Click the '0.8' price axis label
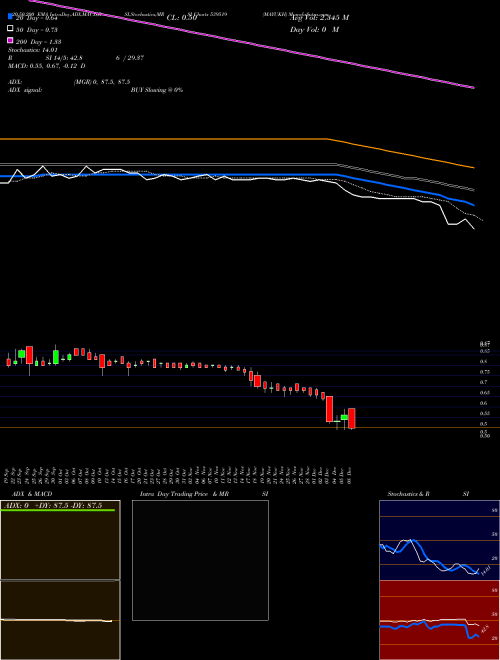The width and height of the screenshot is (500, 660). 483,362
